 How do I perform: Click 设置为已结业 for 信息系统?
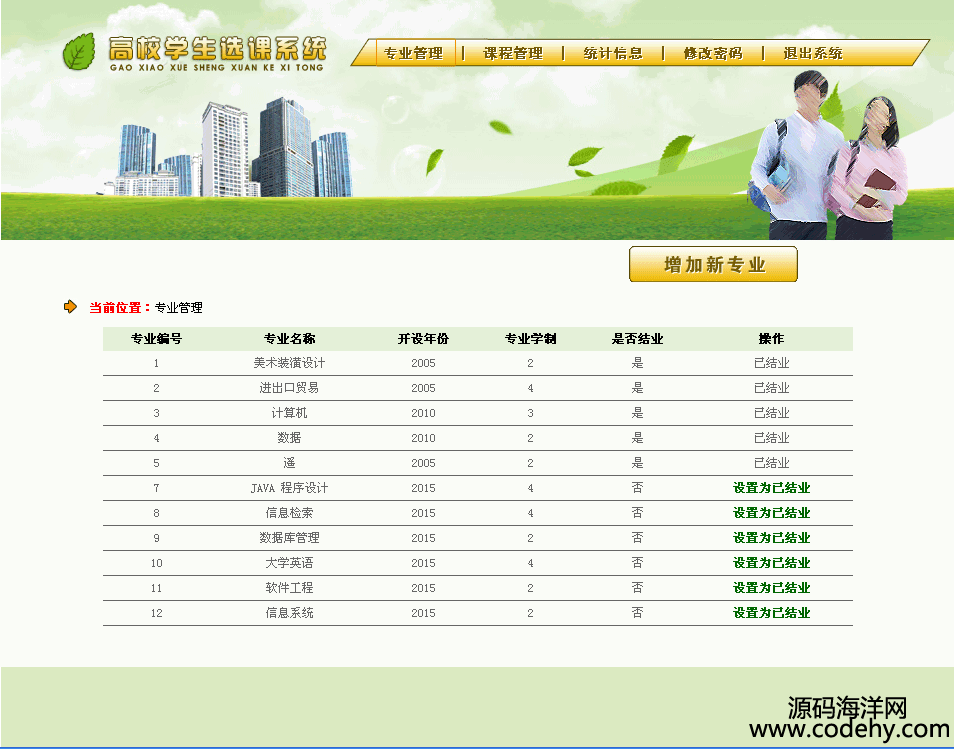(x=771, y=613)
